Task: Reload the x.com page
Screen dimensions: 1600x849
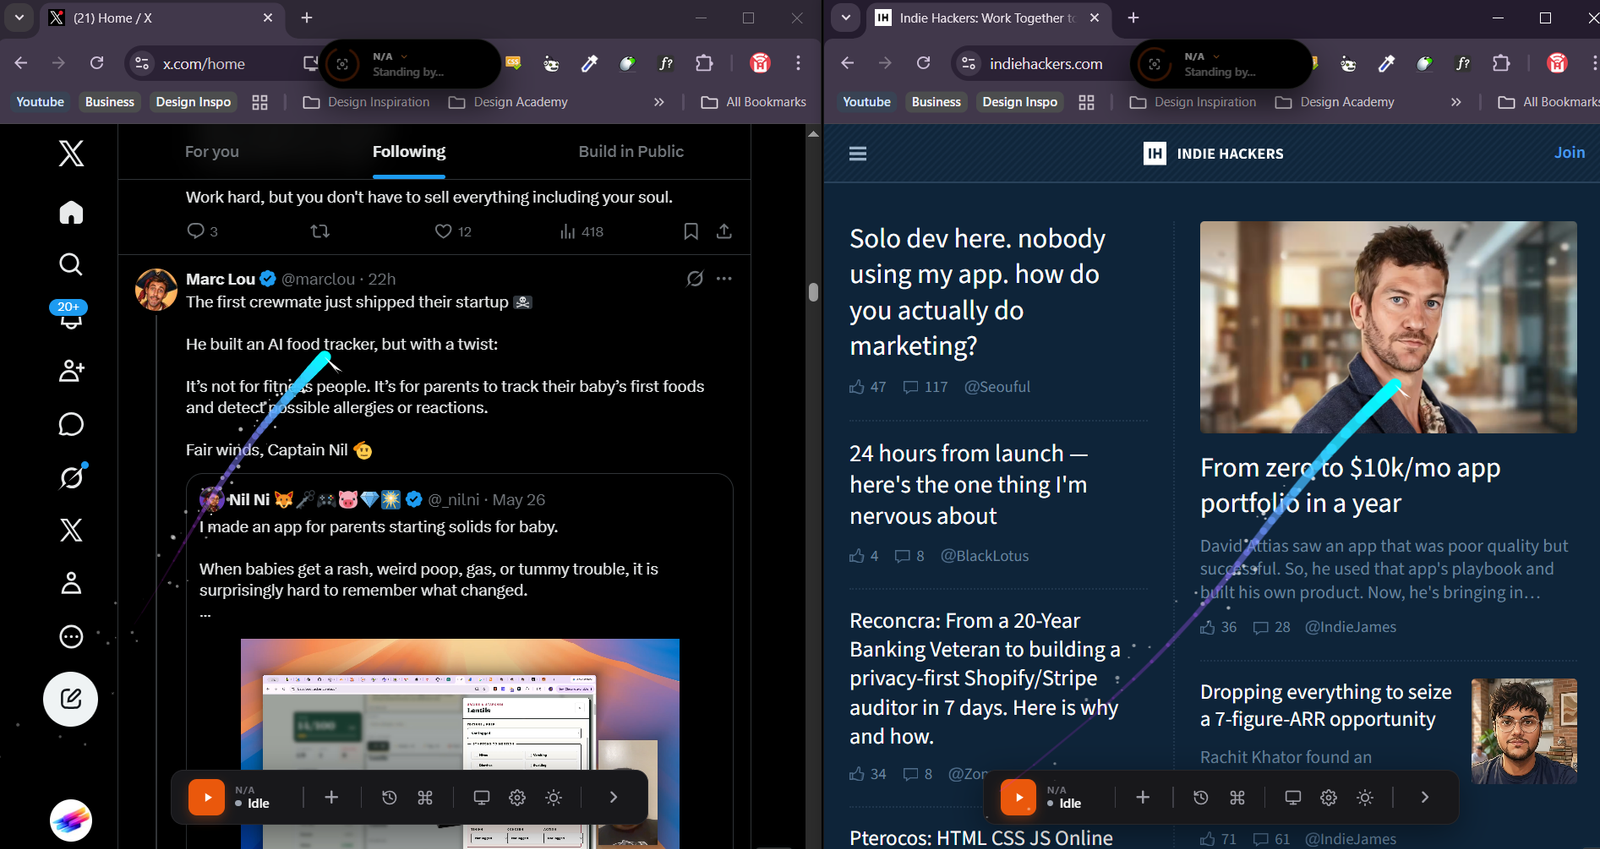Action: pos(97,63)
